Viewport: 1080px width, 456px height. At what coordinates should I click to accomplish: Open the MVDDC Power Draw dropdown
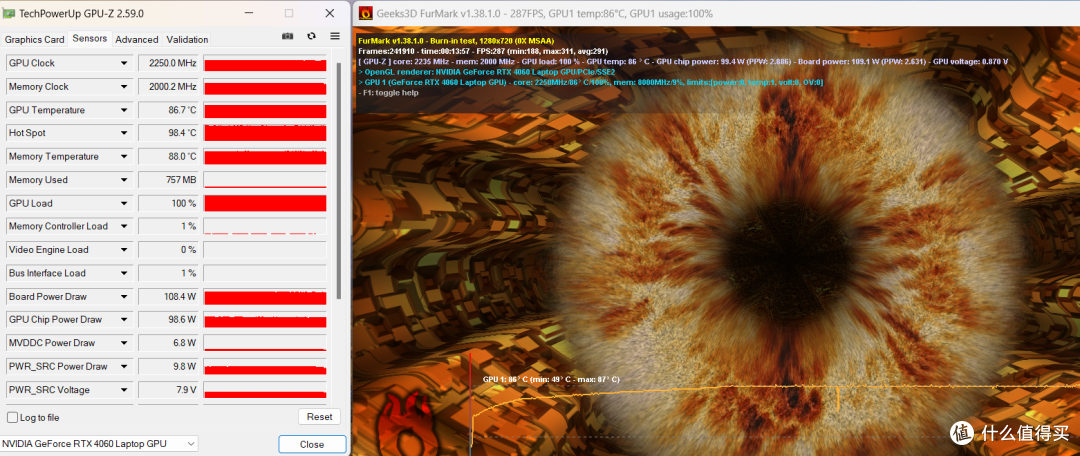(x=124, y=343)
